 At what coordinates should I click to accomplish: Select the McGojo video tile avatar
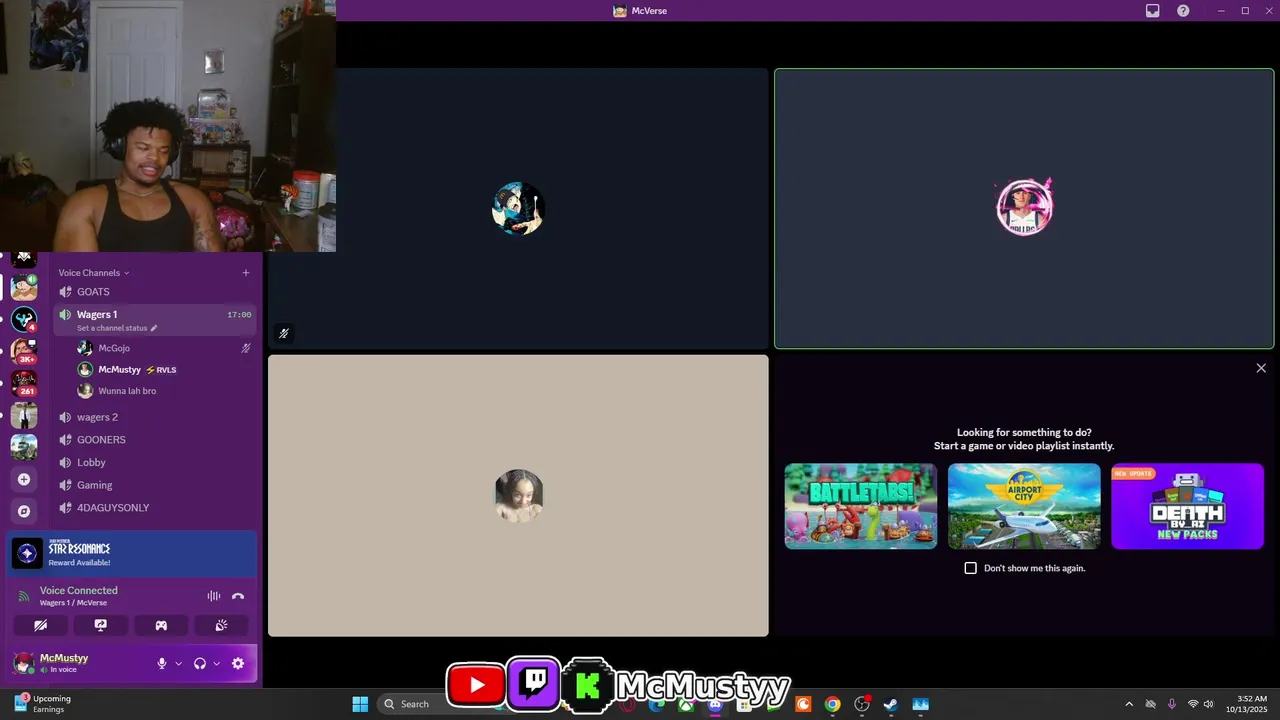click(518, 209)
